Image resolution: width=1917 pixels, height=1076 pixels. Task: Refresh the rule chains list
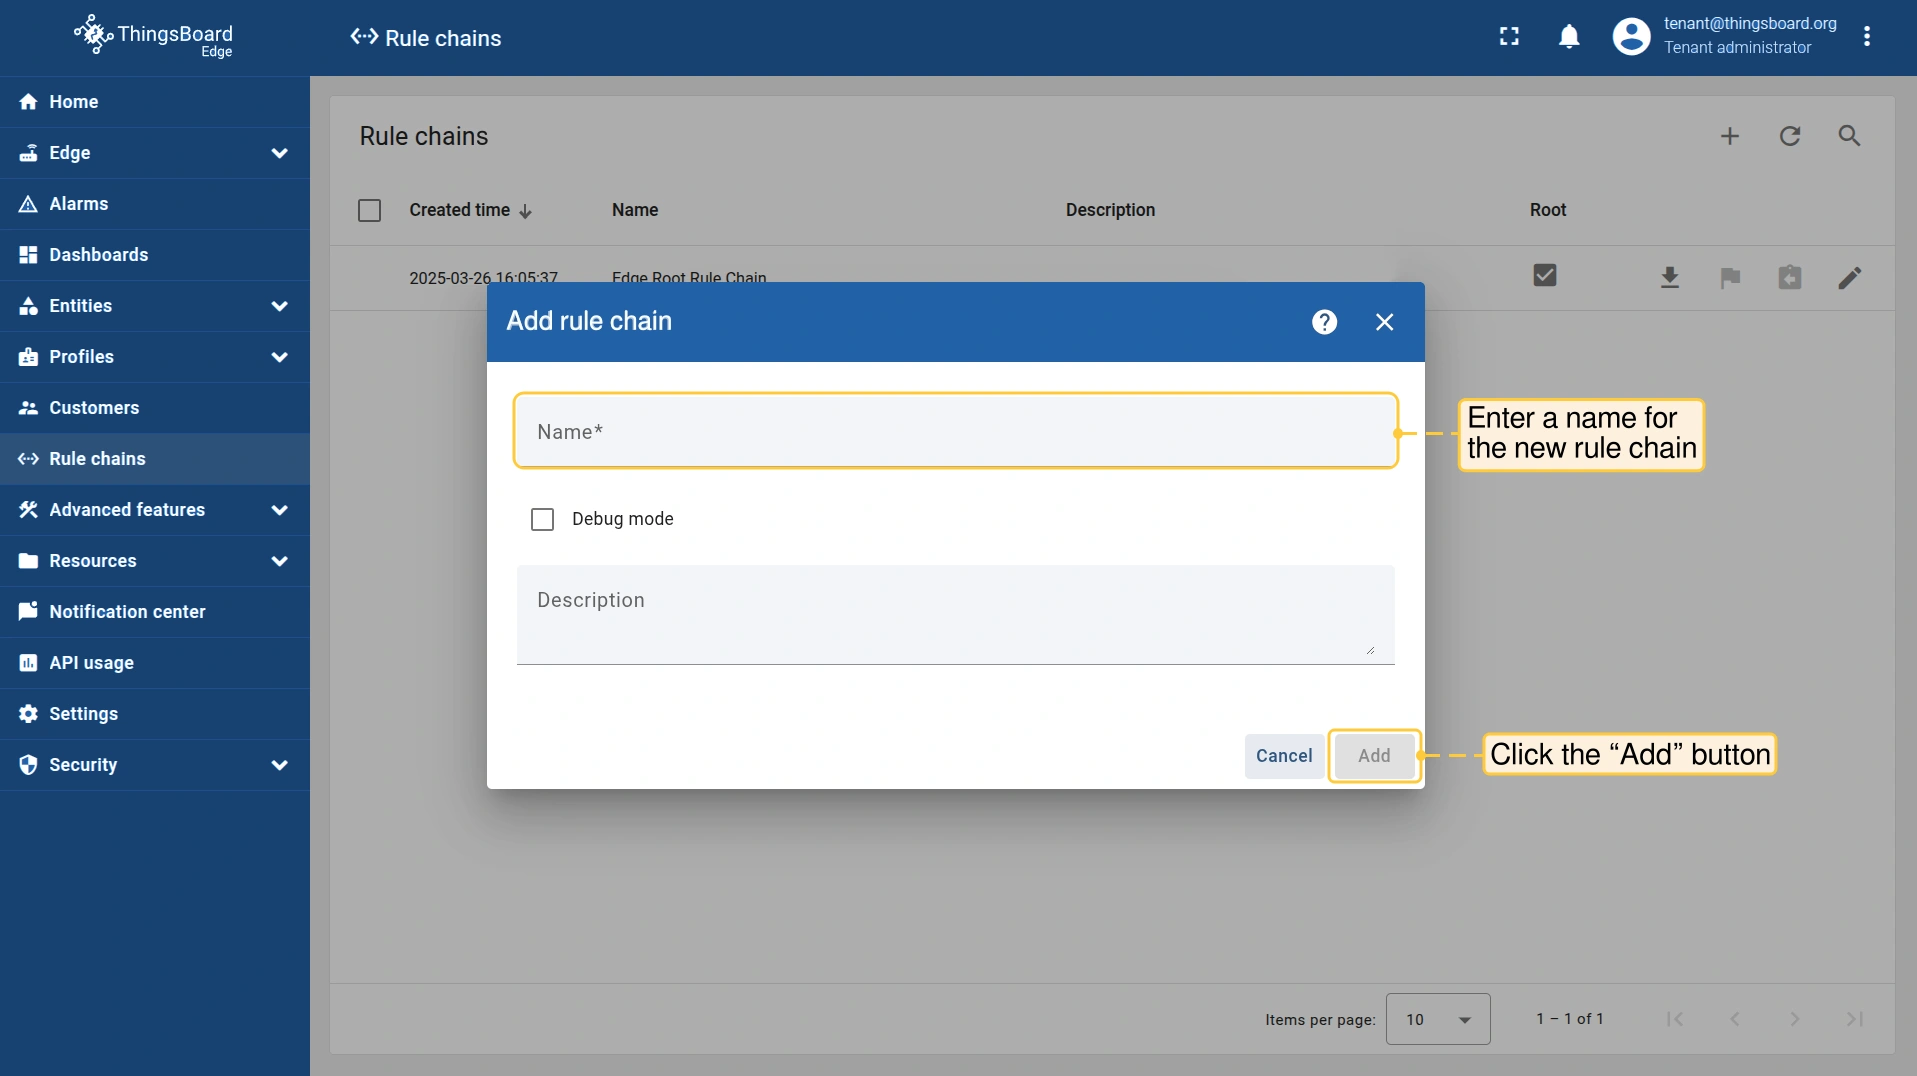(x=1790, y=136)
